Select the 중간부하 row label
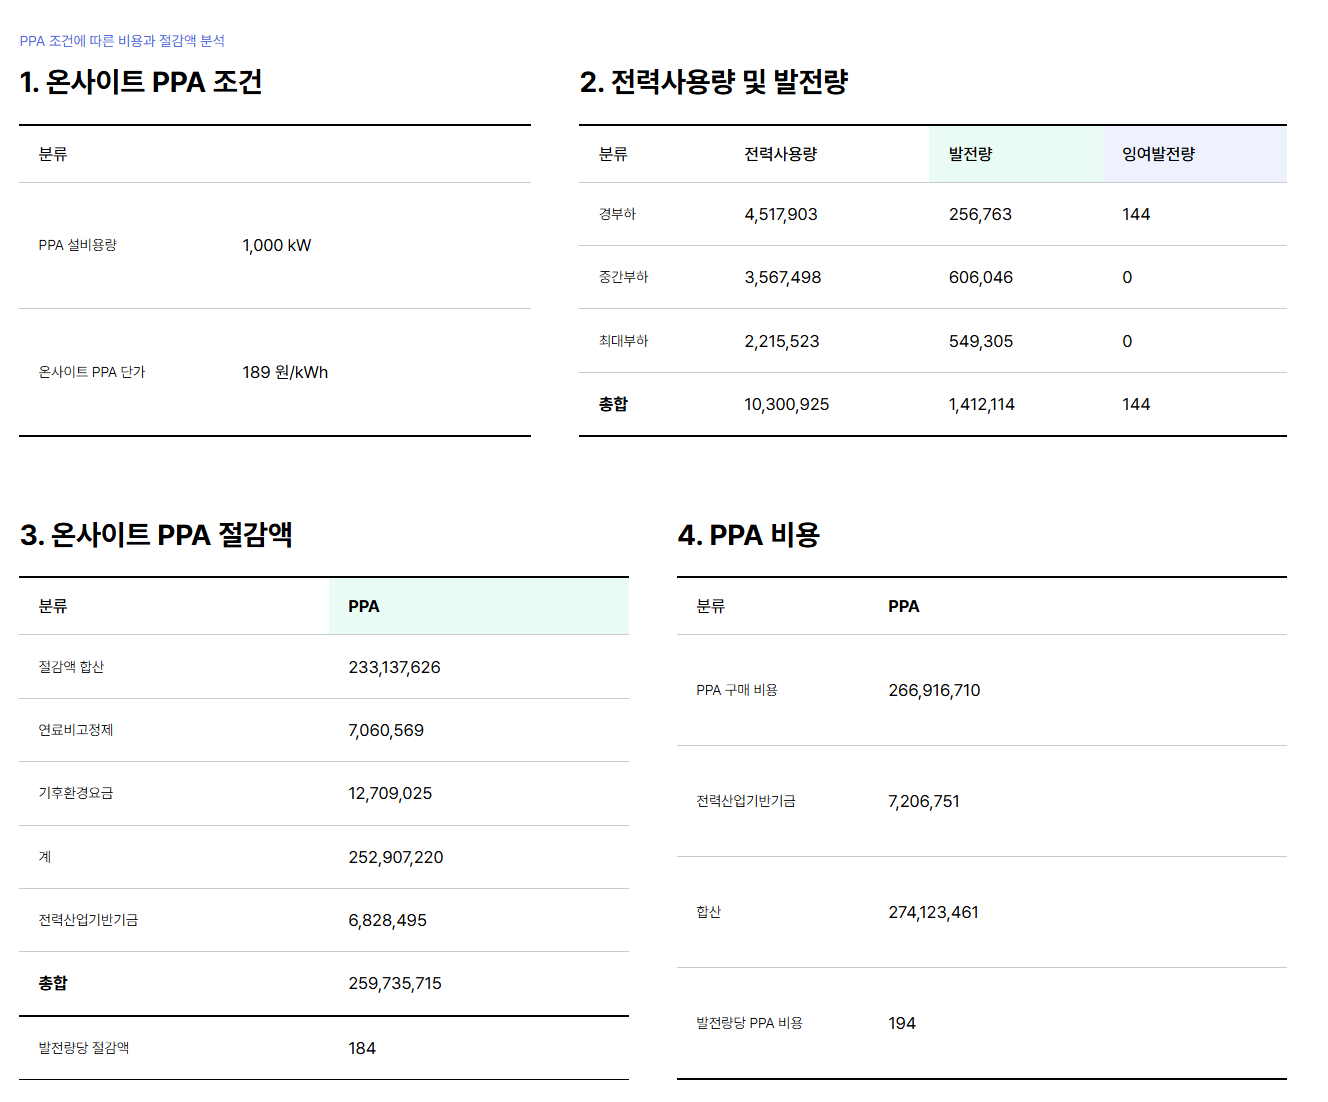 (623, 277)
